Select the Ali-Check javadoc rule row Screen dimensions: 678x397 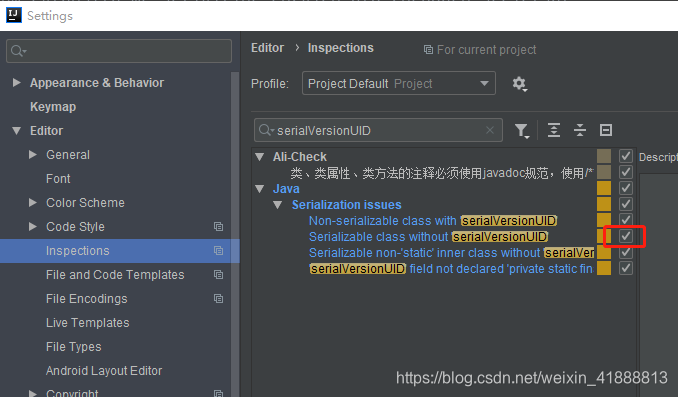[441, 173]
